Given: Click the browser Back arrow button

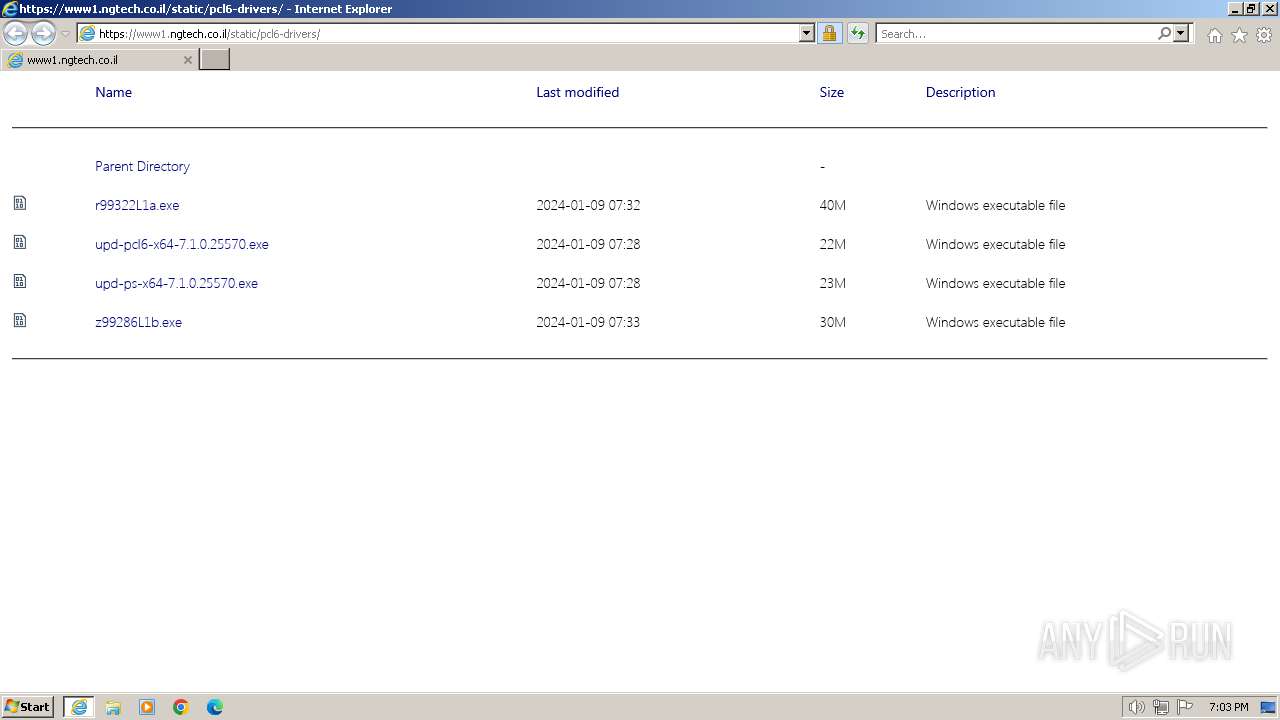Looking at the screenshot, I should coord(16,34).
